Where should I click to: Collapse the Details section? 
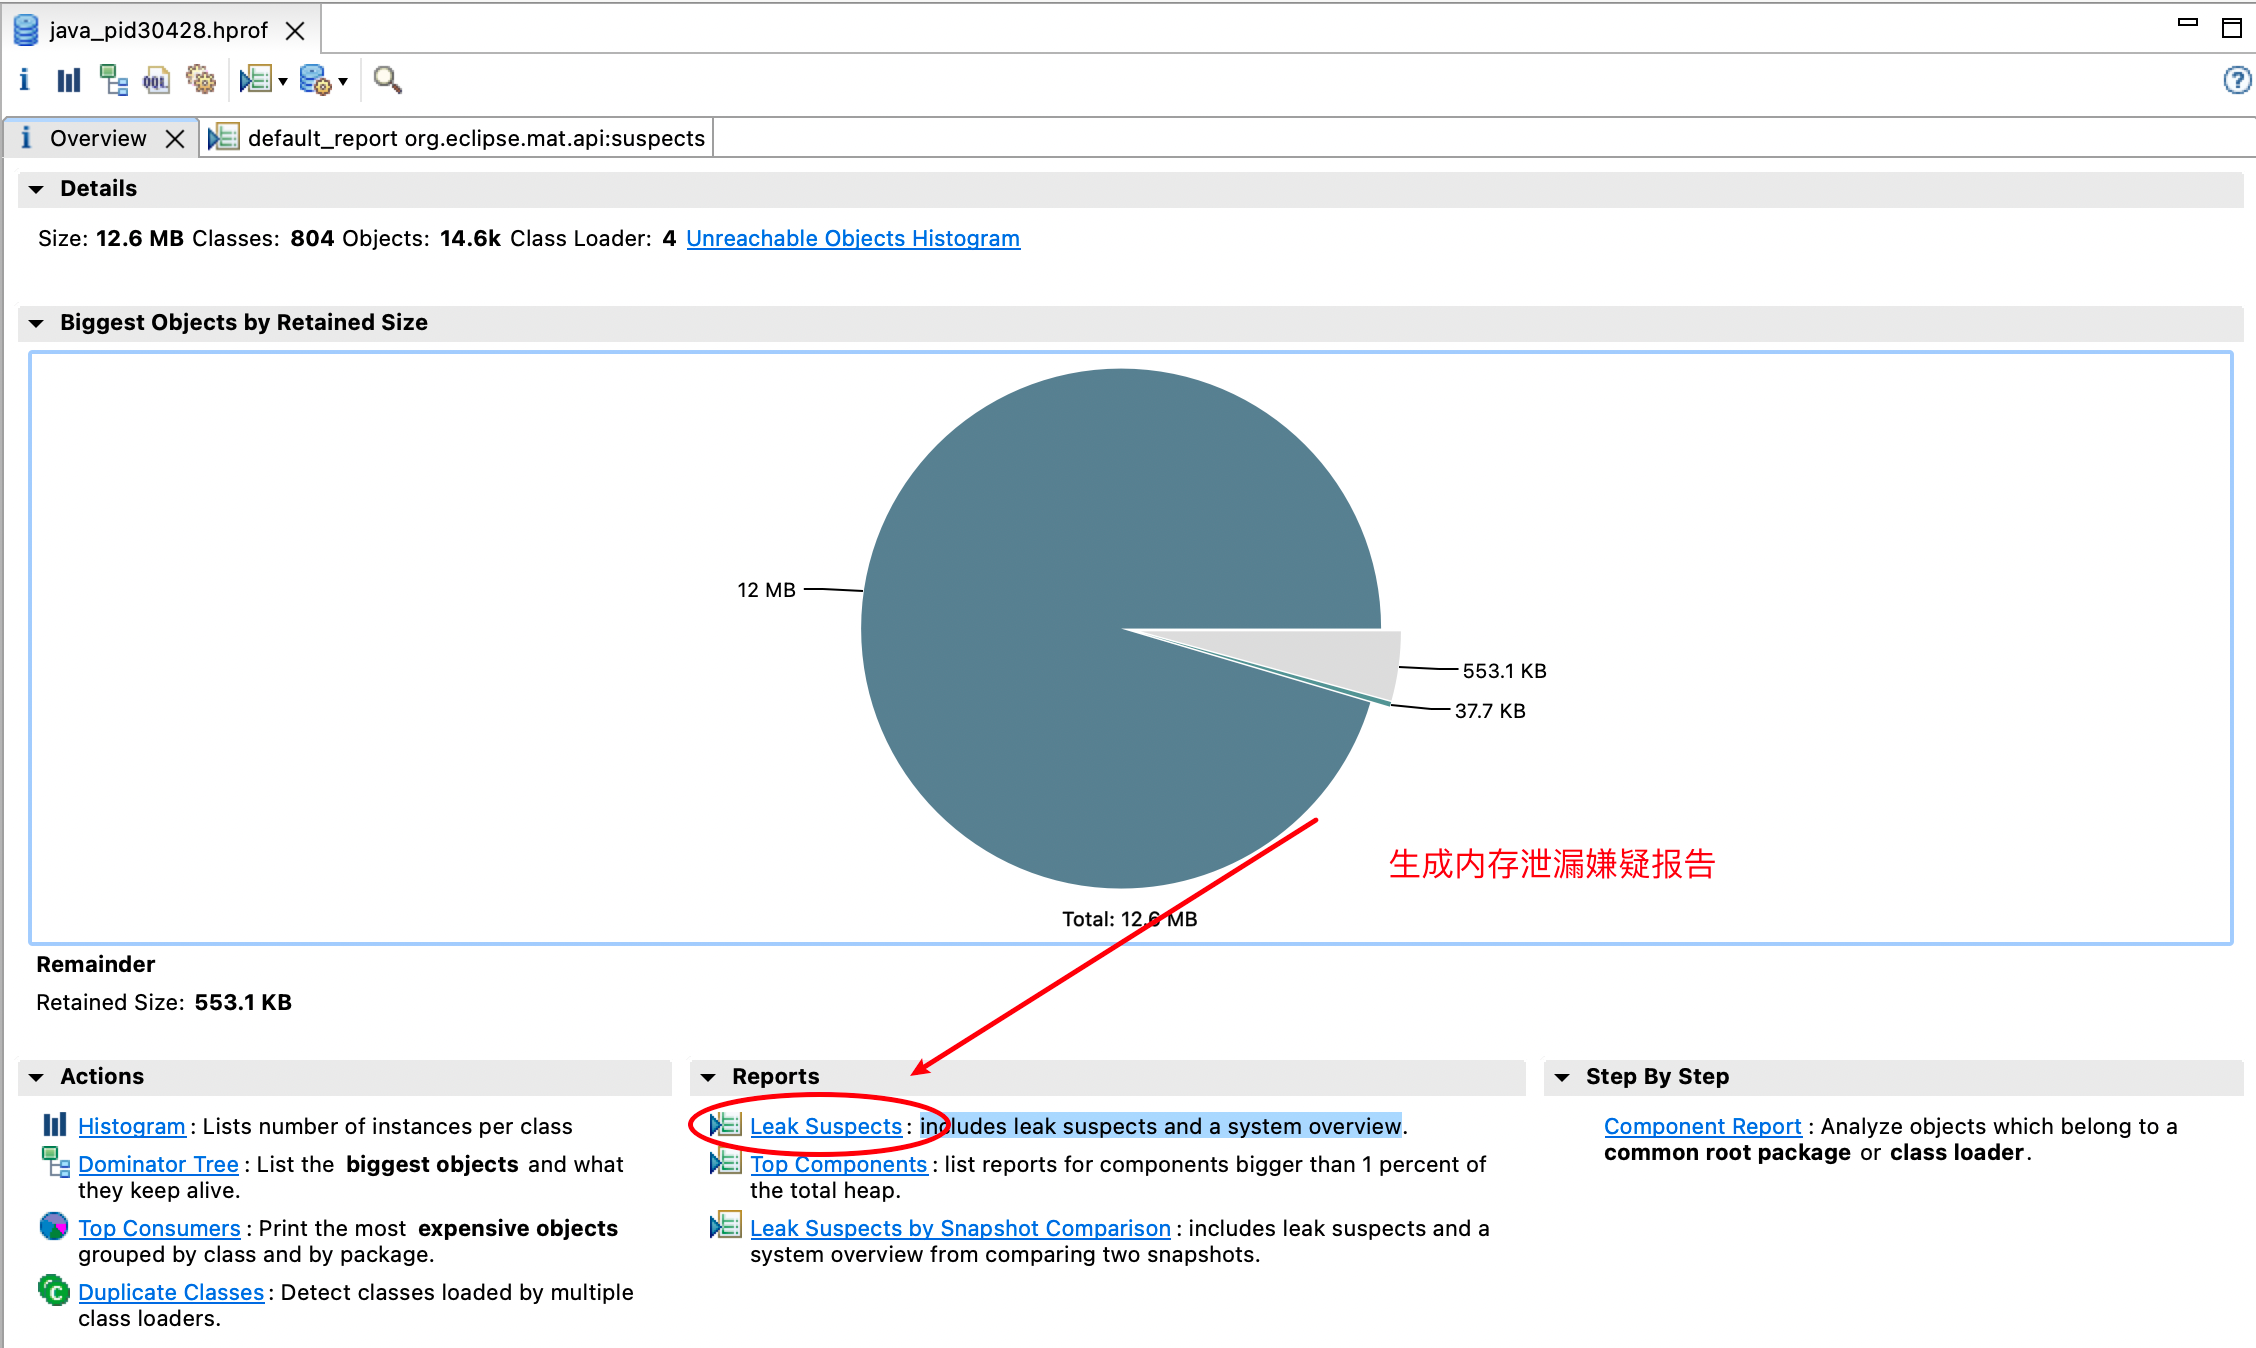click(36, 189)
